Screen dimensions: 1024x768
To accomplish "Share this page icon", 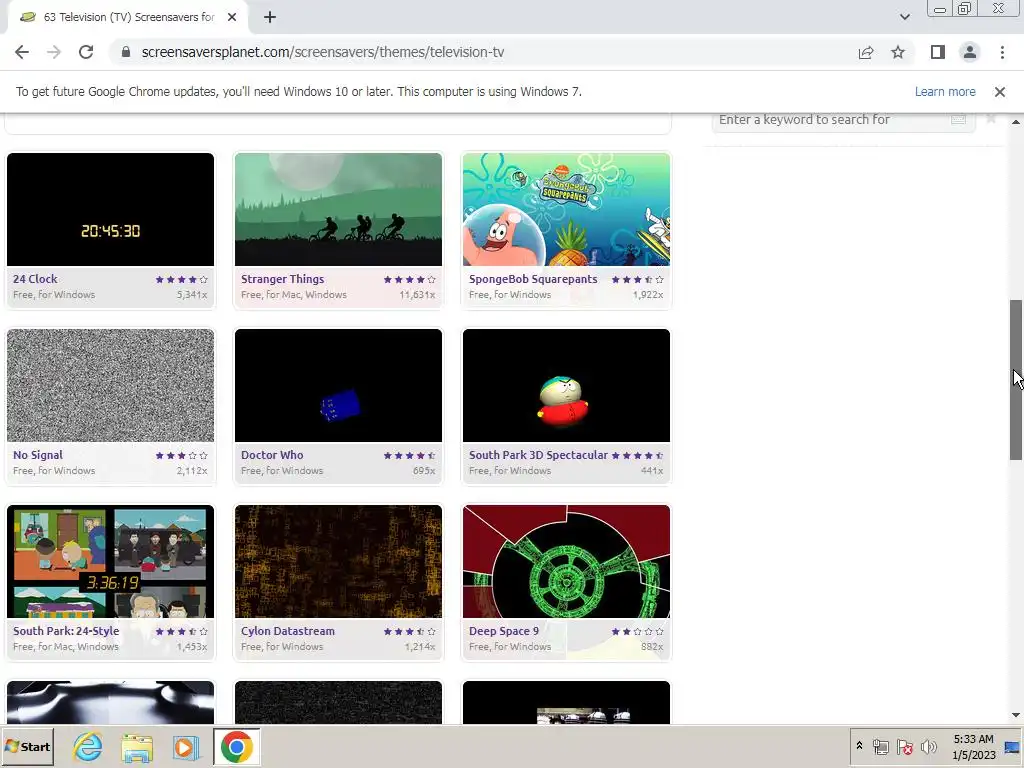I will (x=866, y=52).
